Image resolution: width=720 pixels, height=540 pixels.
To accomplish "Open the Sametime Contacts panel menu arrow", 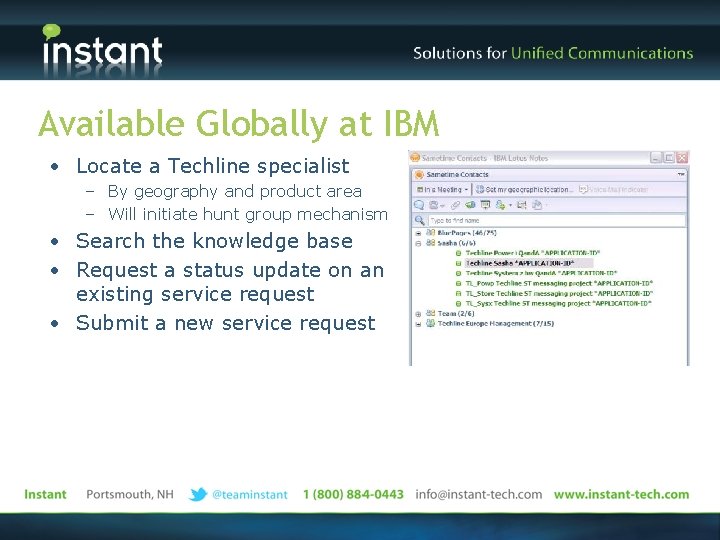I will (x=681, y=174).
